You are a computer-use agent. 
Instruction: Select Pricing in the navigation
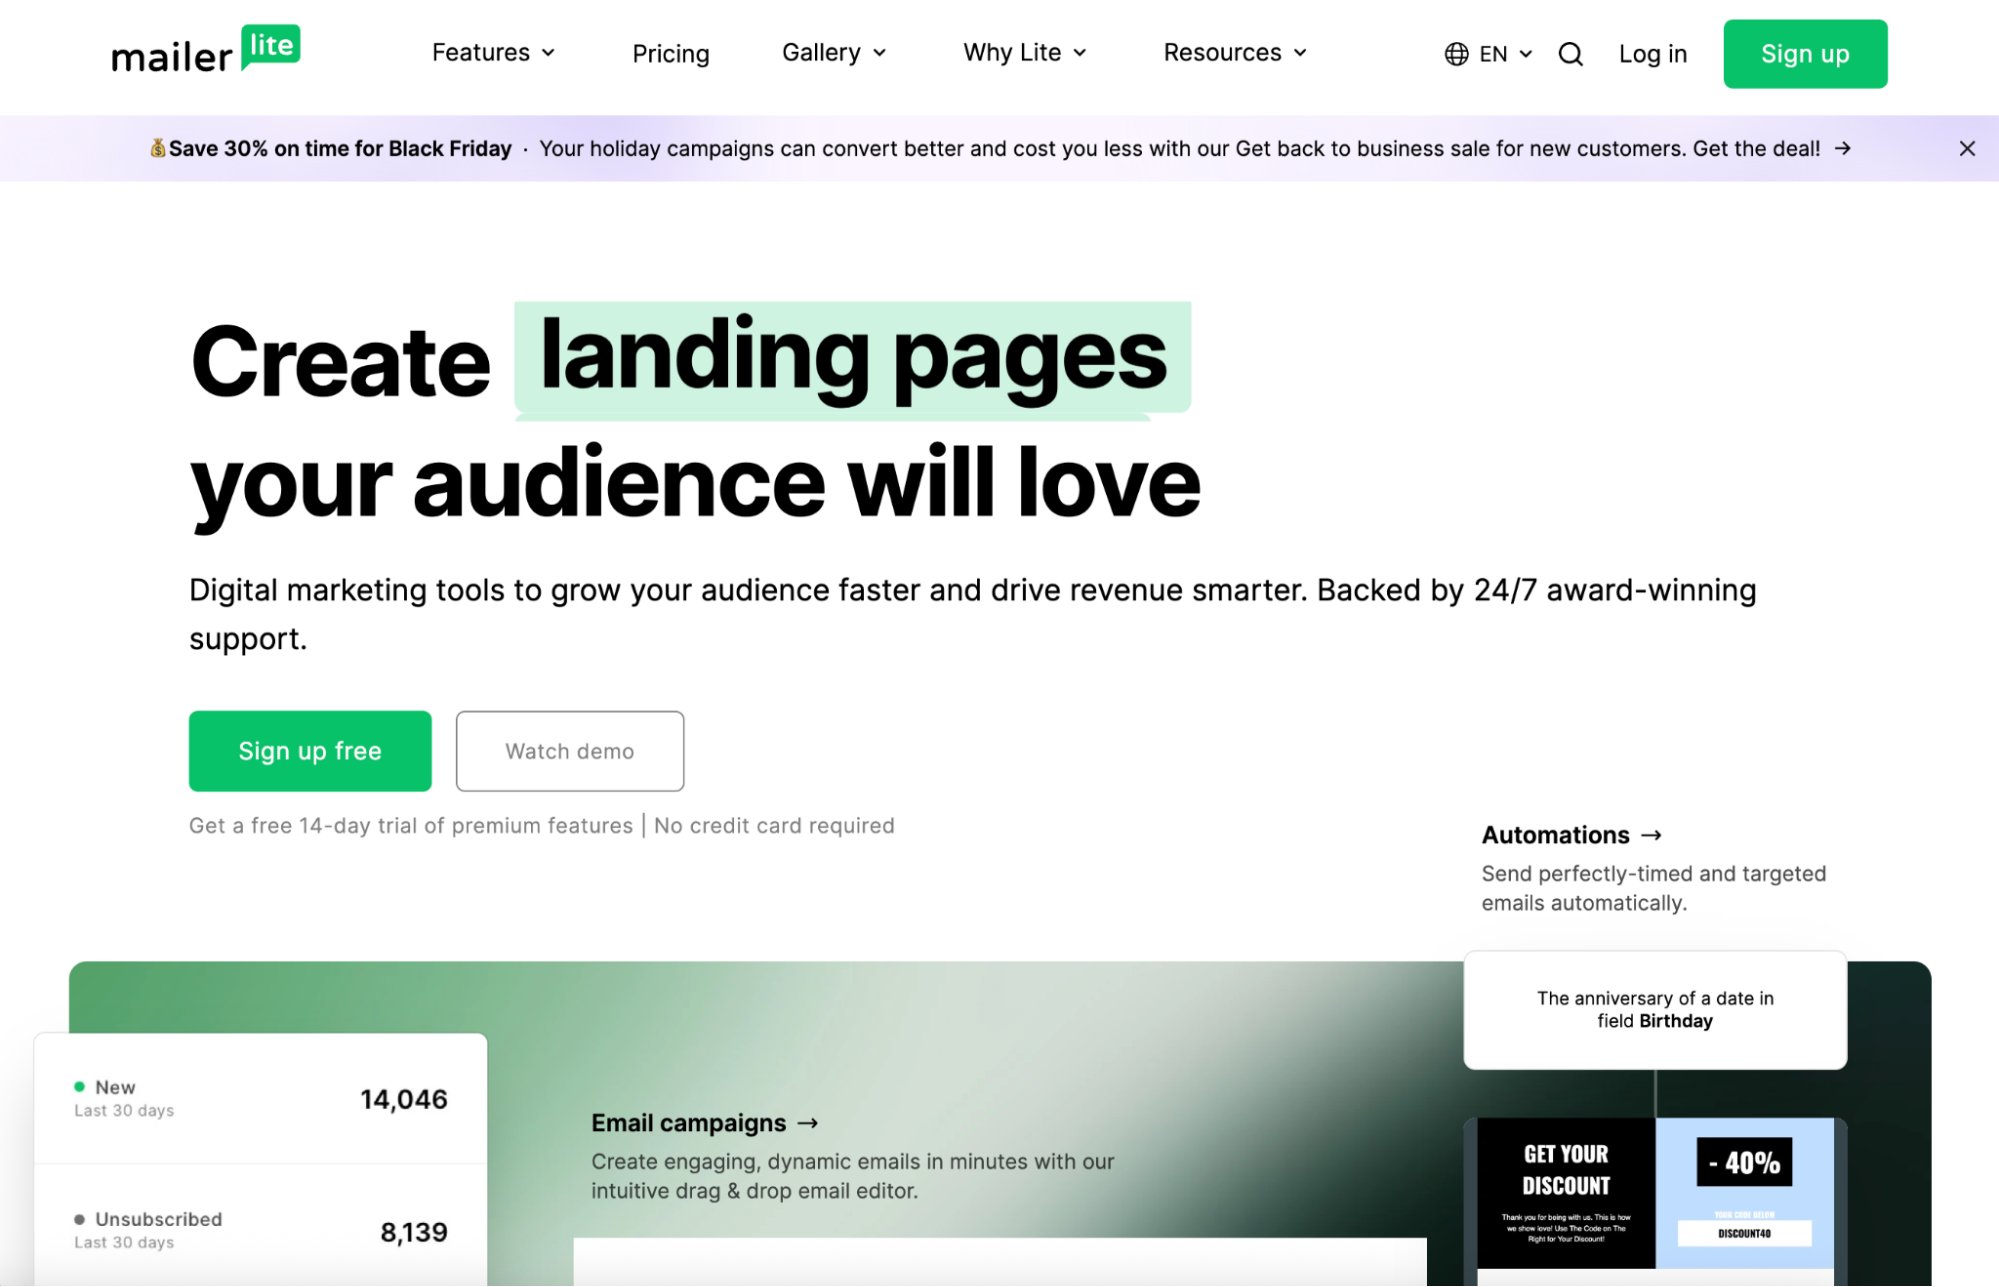(670, 53)
